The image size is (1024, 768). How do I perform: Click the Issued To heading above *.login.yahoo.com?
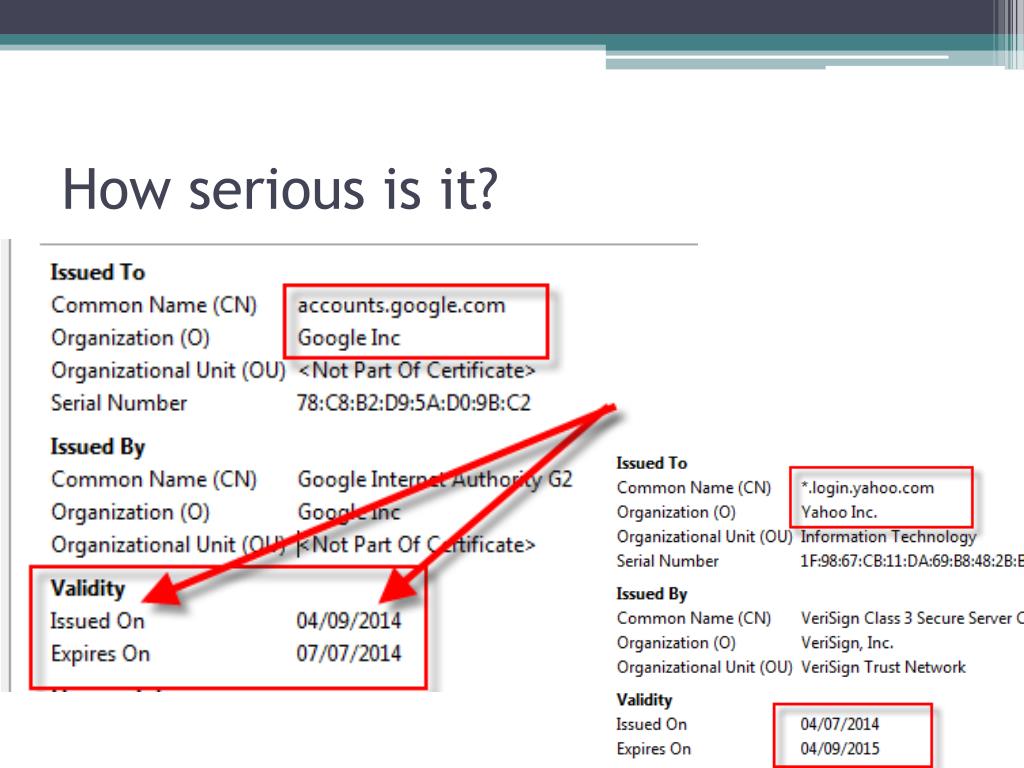point(652,463)
